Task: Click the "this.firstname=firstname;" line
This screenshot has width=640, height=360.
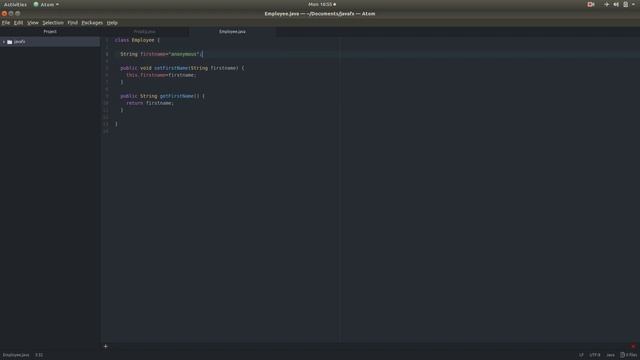Action: pyautogui.click(x=161, y=75)
